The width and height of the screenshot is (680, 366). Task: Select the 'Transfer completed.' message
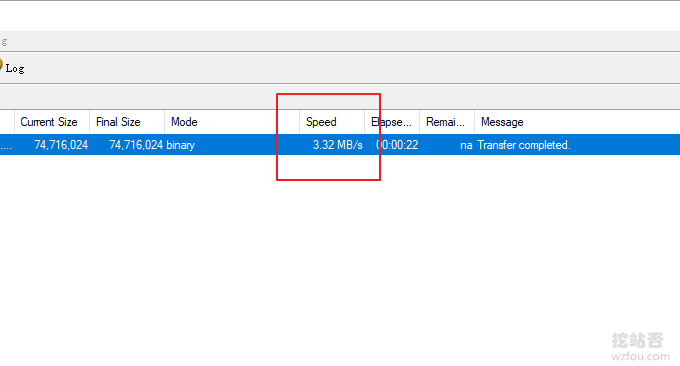(x=524, y=145)
